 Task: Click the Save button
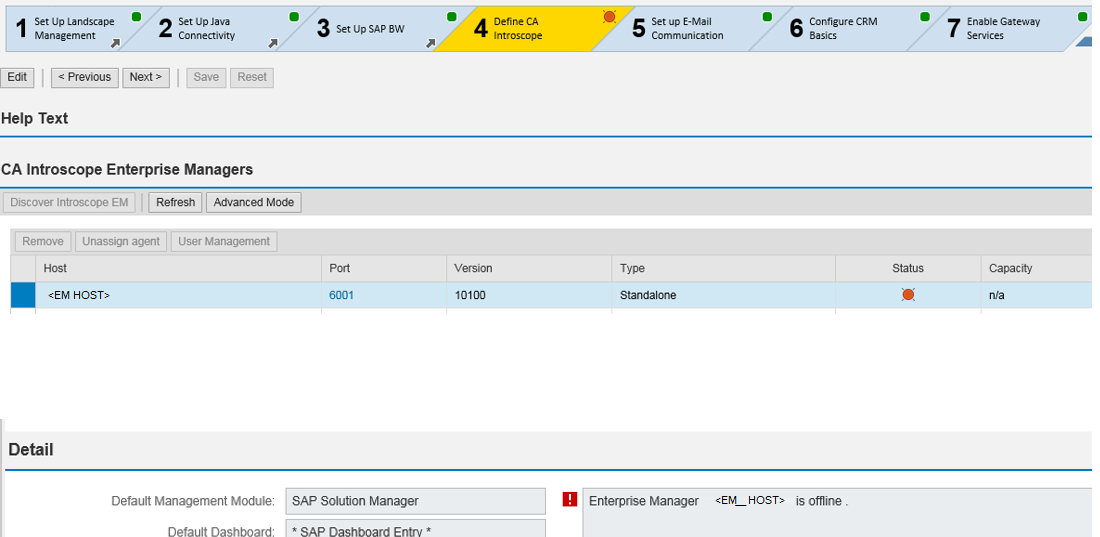click(x=206, y=77)
